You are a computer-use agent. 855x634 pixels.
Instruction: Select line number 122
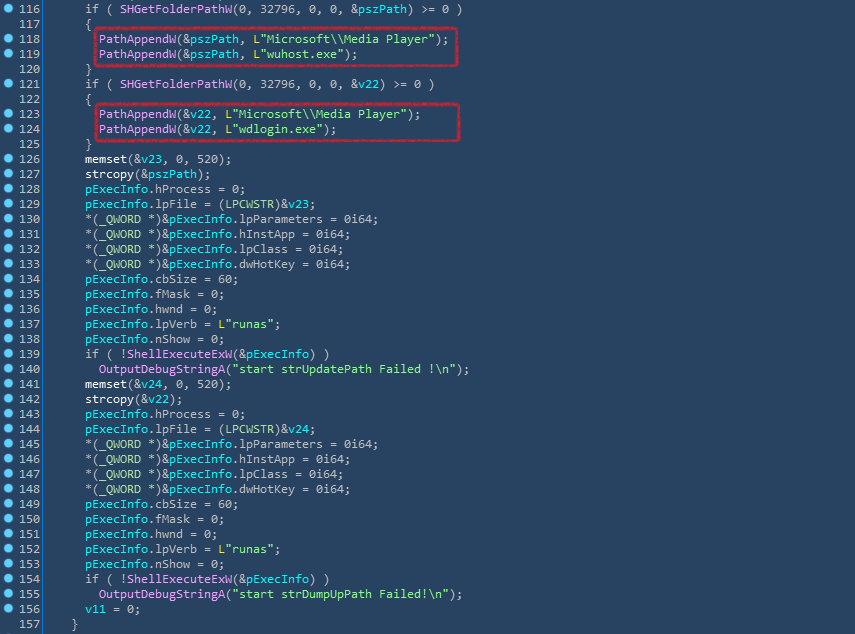tap(29, 99)
